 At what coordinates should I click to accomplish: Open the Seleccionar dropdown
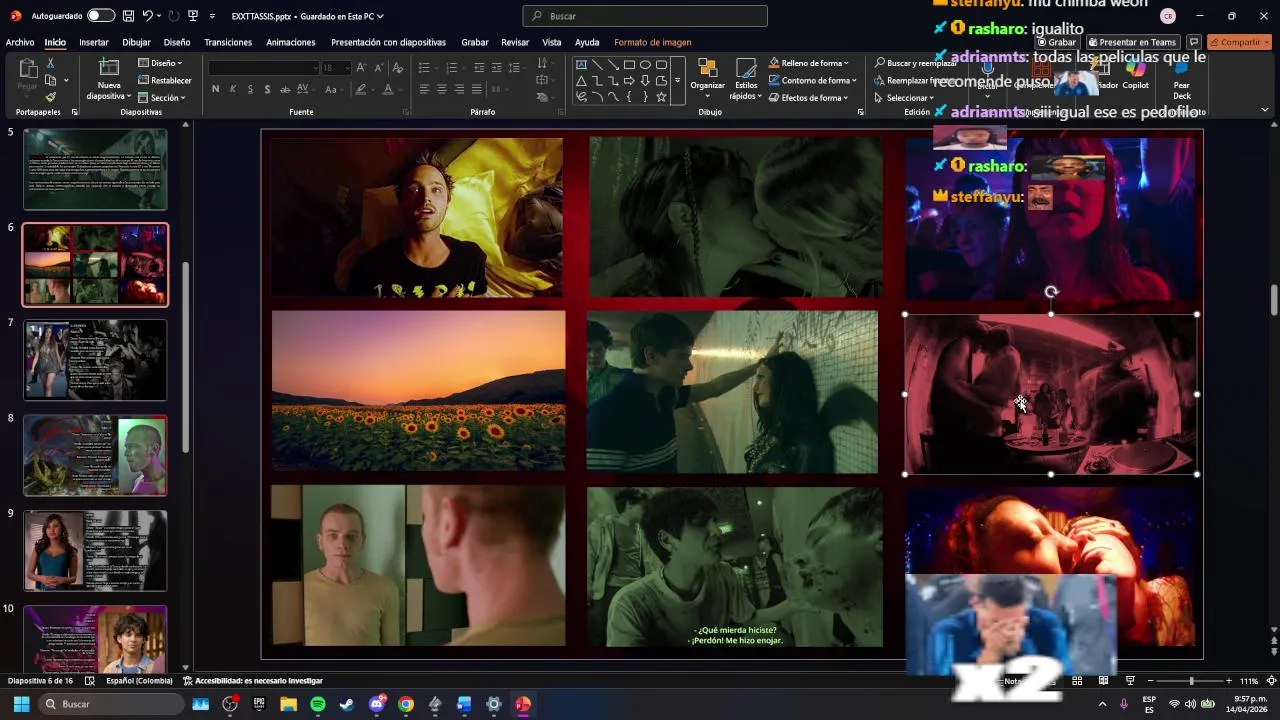[905, 98]
